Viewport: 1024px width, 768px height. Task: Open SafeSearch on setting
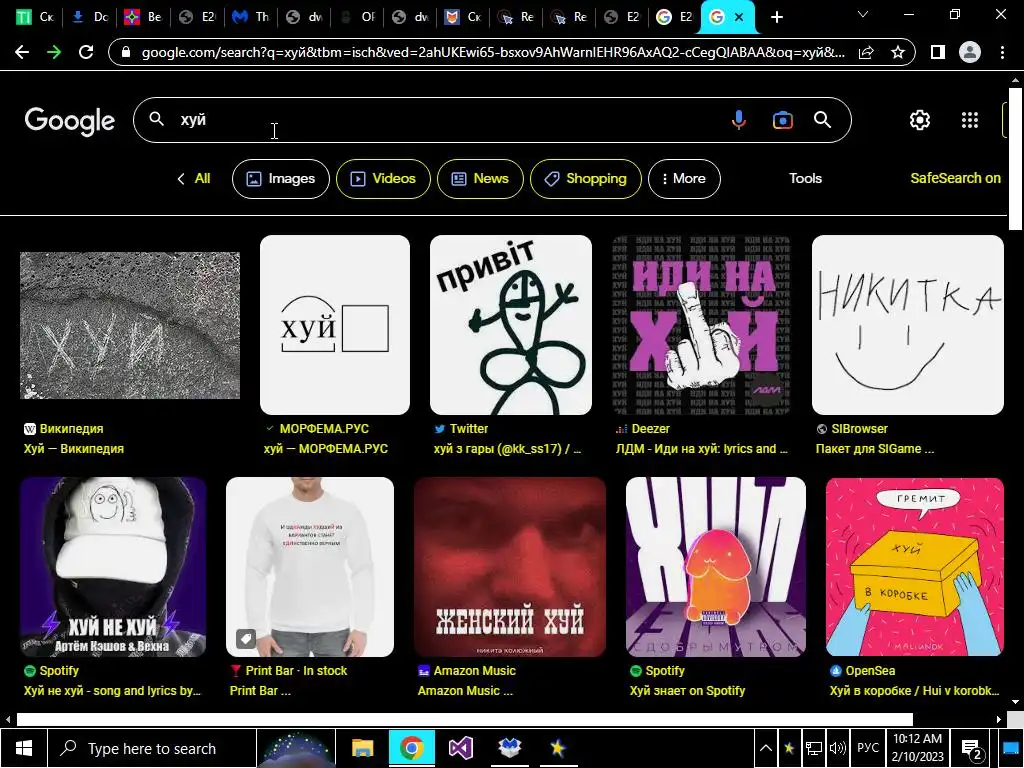[955, 178]
